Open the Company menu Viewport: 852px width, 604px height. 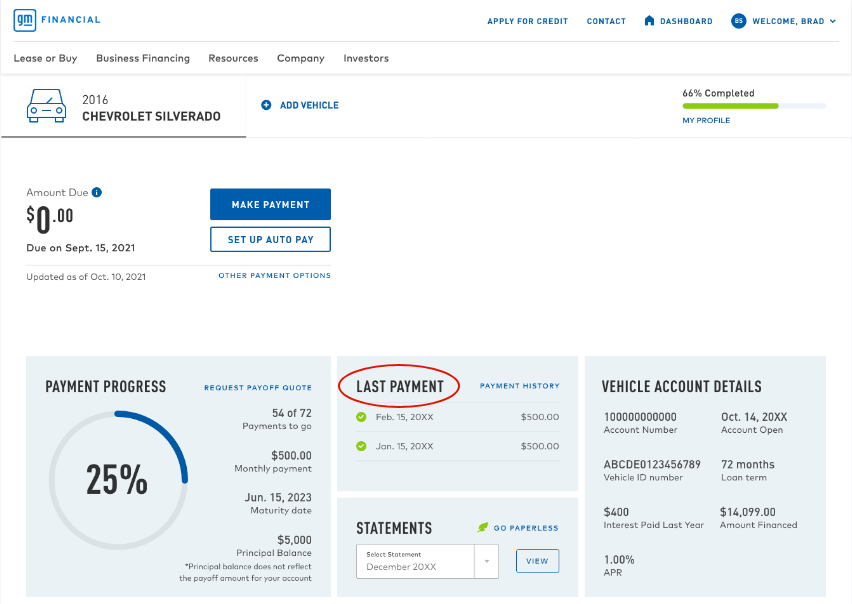[300, 58]
